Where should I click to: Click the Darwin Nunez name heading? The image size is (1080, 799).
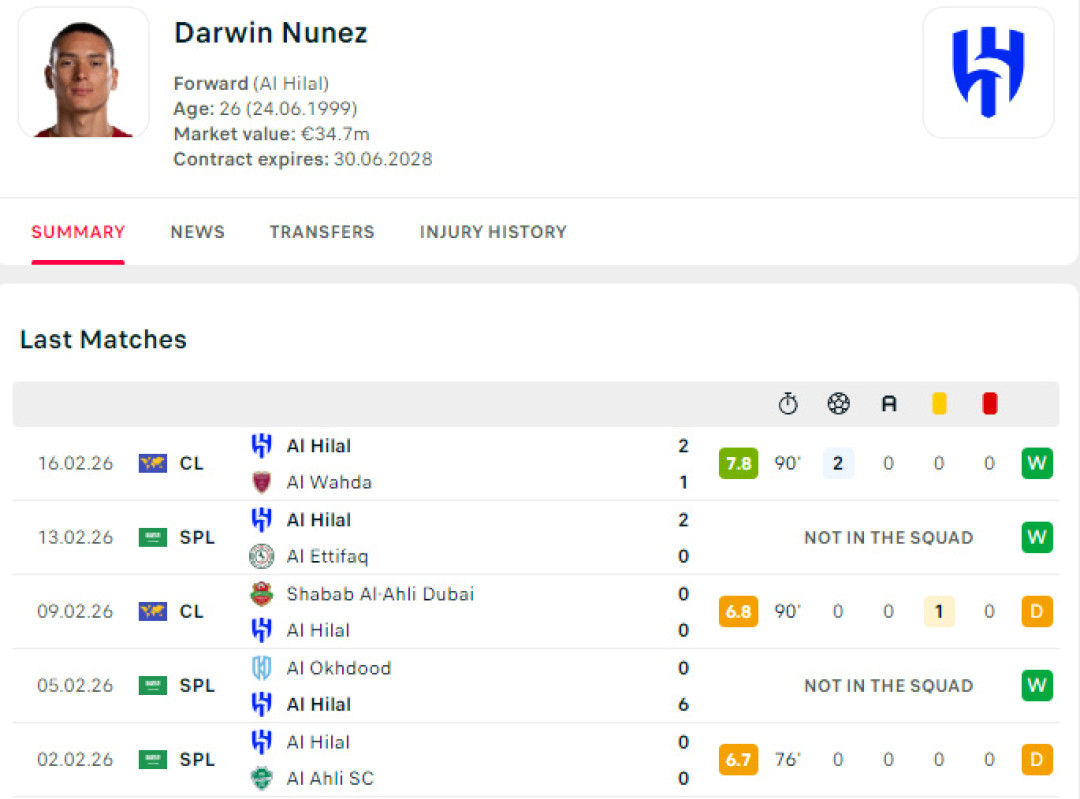coord(271,33)
